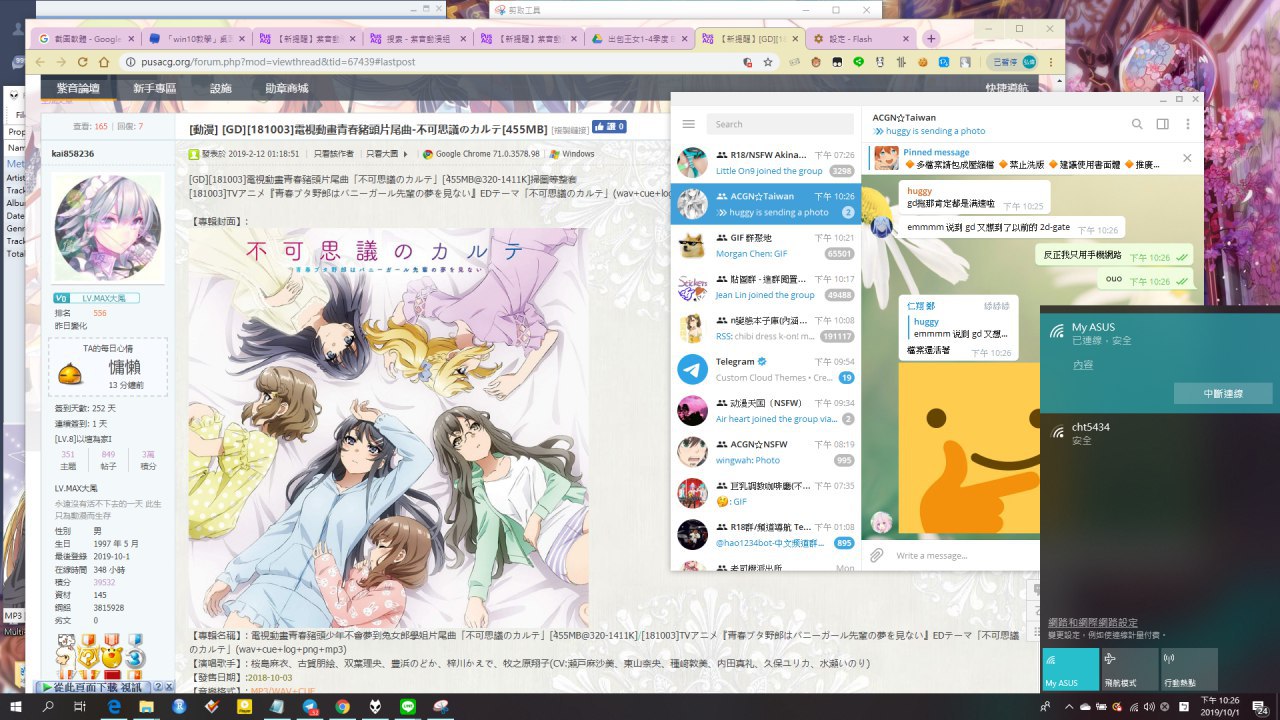This screenshot has height=720, width=1280.
Task: Open a new Chrome tab
Action: point(931,38)
